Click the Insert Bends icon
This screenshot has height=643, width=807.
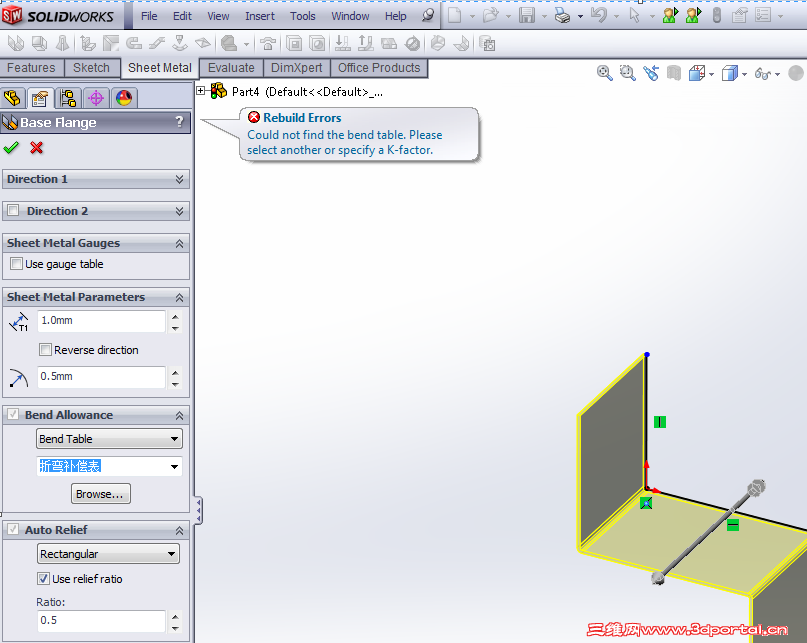(461, 44)
